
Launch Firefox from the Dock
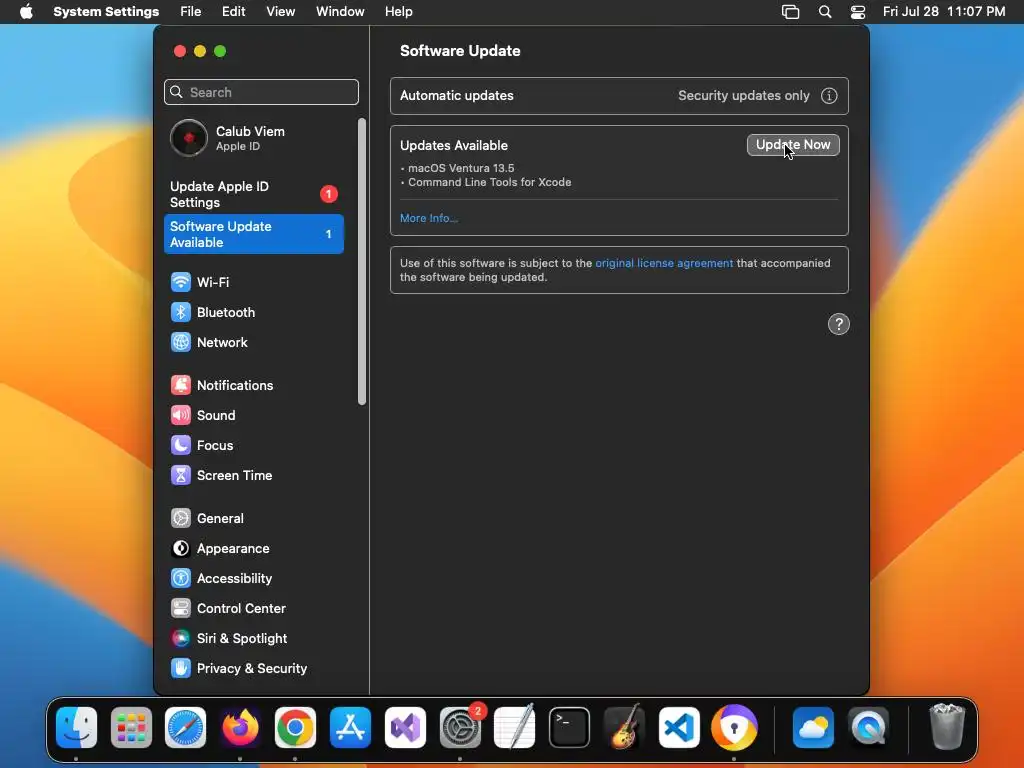click(240, 727)
